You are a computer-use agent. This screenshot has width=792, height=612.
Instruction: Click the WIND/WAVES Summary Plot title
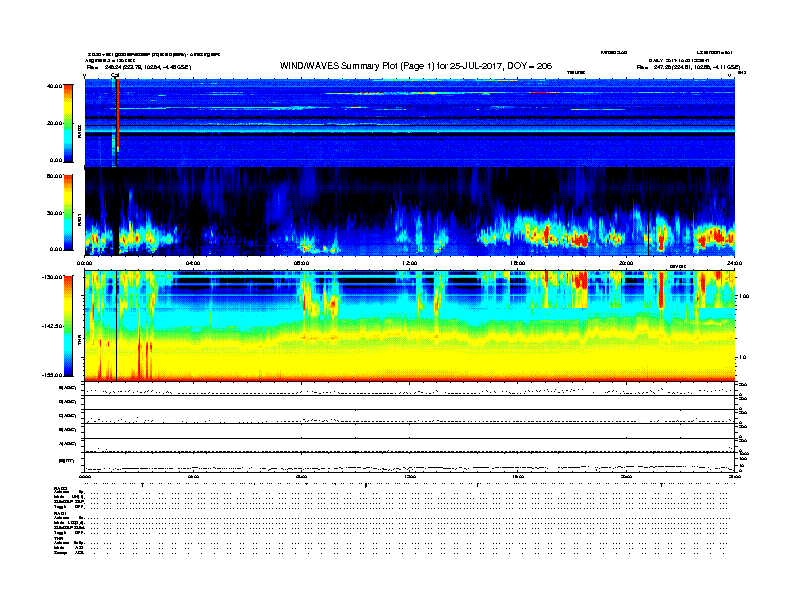click(x=416, y=66)
